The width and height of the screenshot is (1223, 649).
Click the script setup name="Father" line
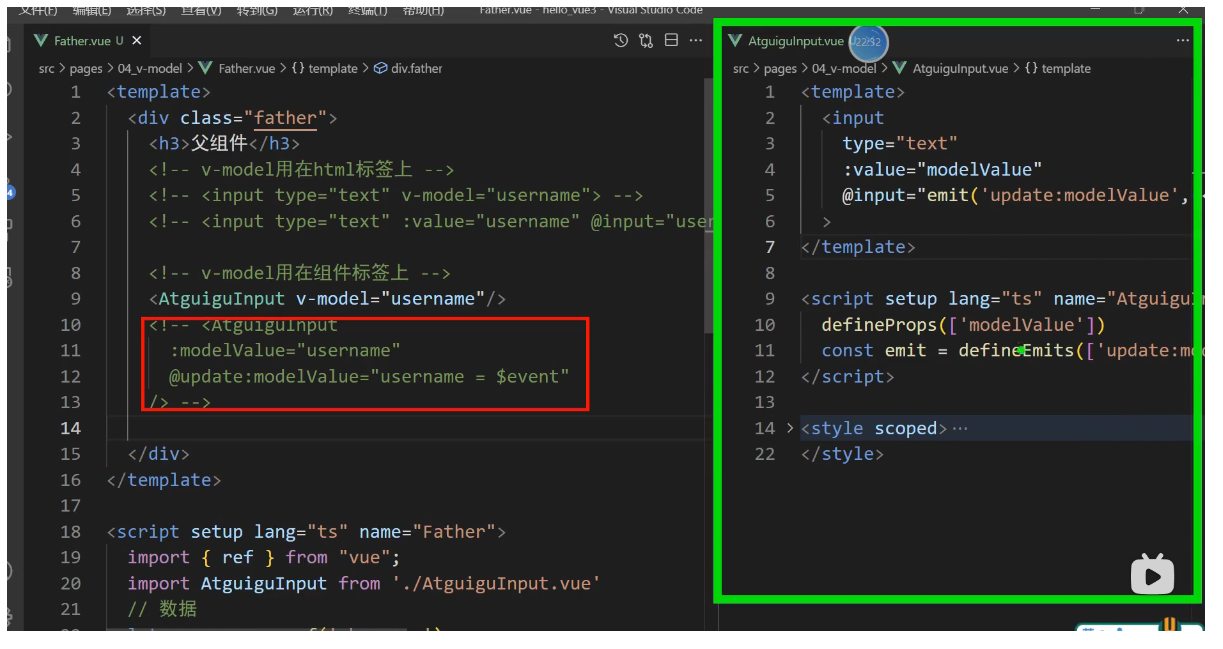(x=307, y=532)
